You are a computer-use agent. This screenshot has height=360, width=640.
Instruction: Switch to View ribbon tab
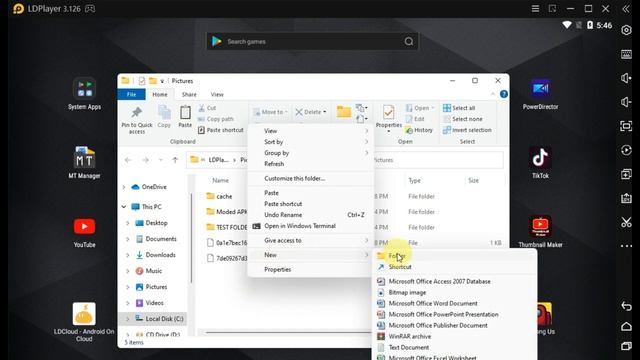(217, 94)
